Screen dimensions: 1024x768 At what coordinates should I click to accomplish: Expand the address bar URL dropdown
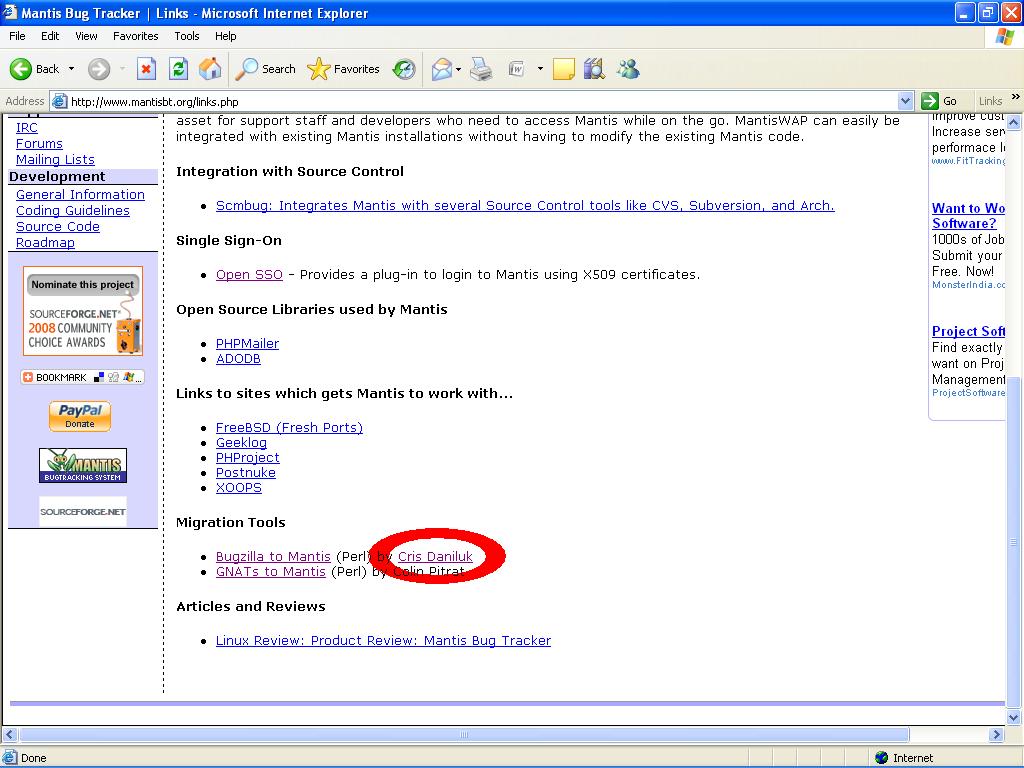905,101
